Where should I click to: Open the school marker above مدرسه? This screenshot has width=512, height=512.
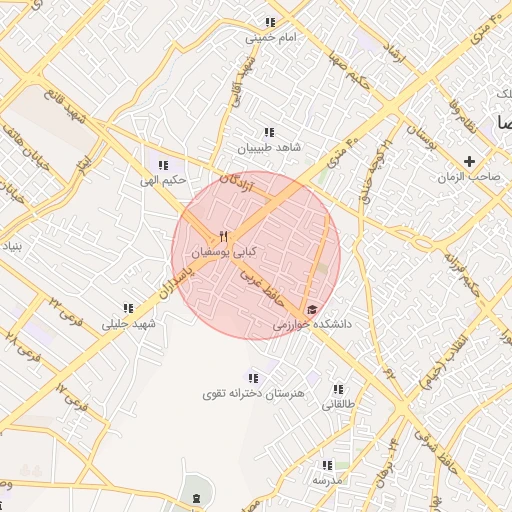(x=327, y=465)
